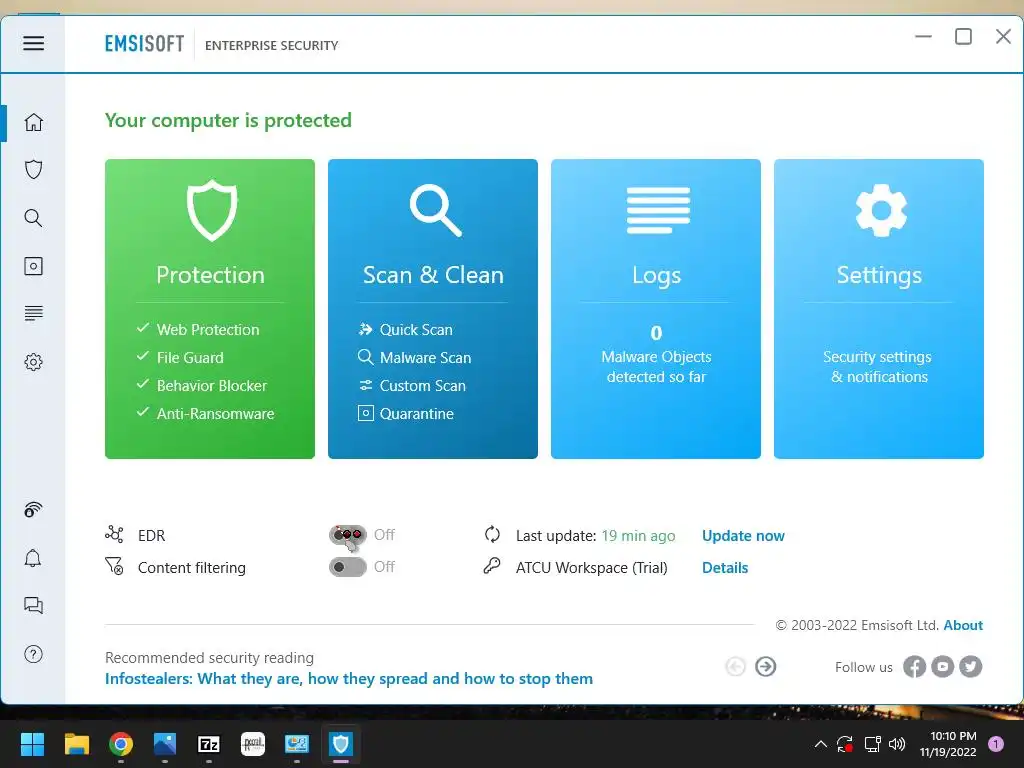
Task: Click Update now link
Action: click(743, 536)
